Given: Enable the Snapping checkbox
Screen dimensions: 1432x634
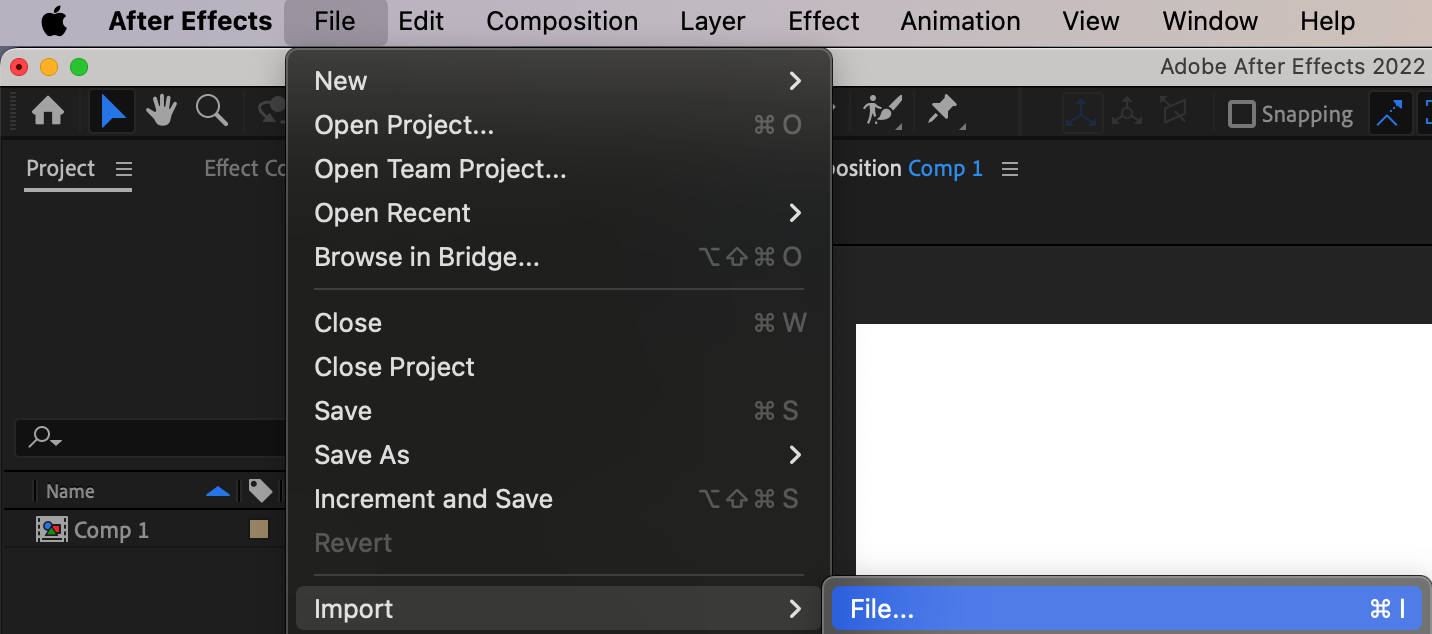Looking at the screenshot, I should tap(1241, 114).
